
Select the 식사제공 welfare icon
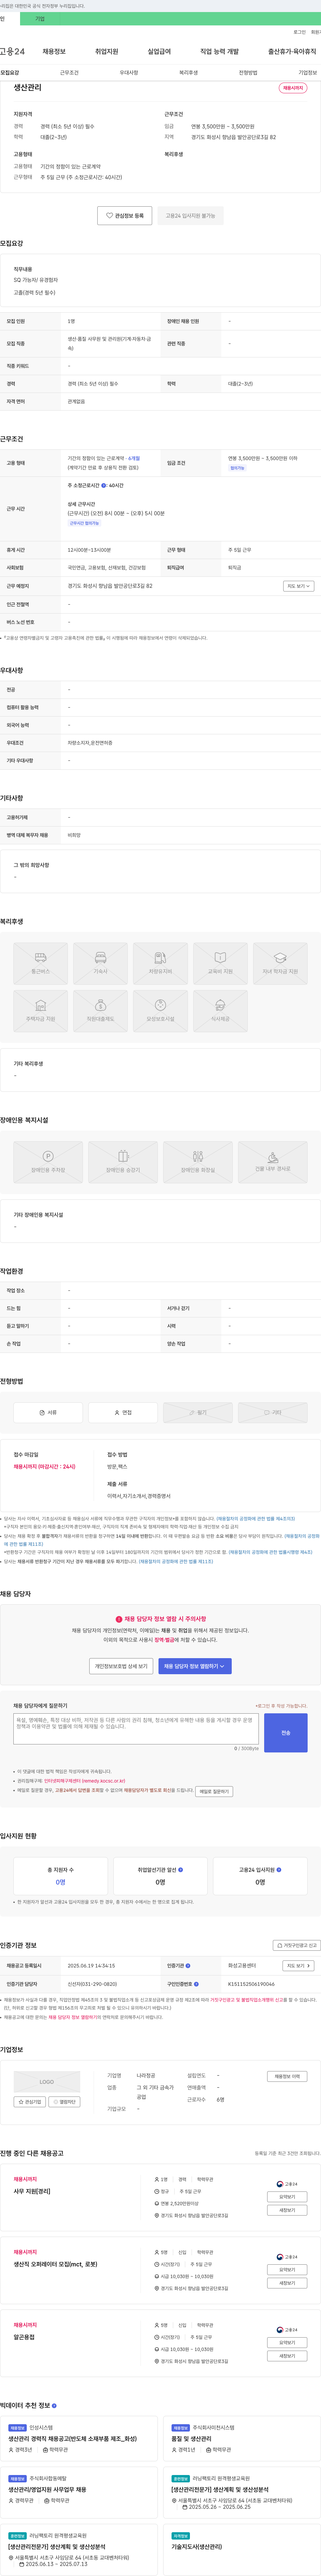click(x=220, y=1009)
